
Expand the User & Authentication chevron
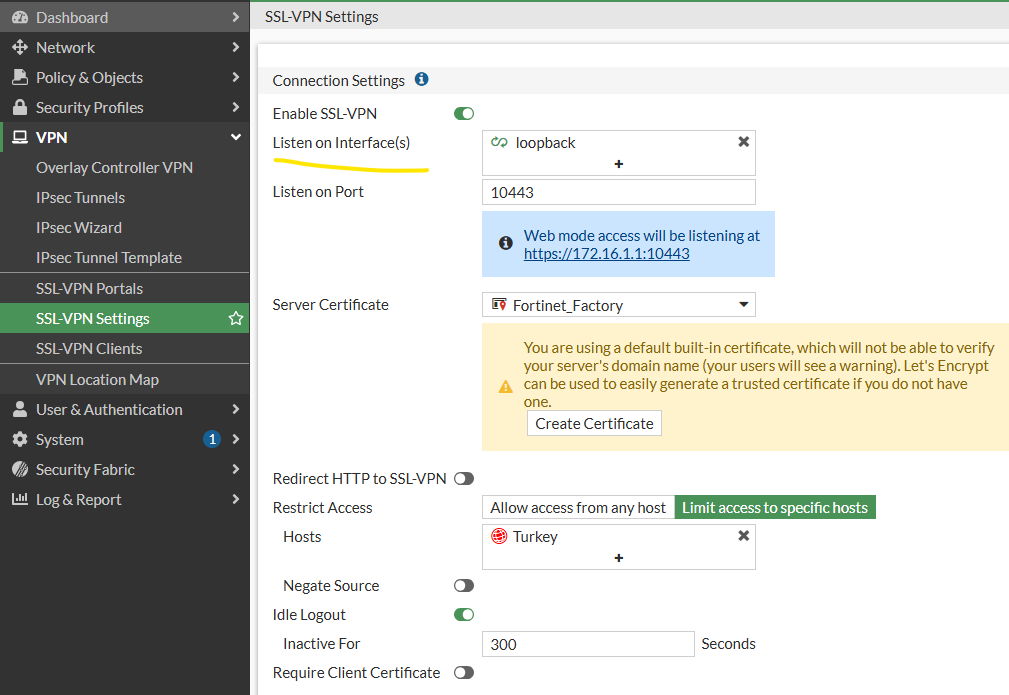[x=236, y=409]
